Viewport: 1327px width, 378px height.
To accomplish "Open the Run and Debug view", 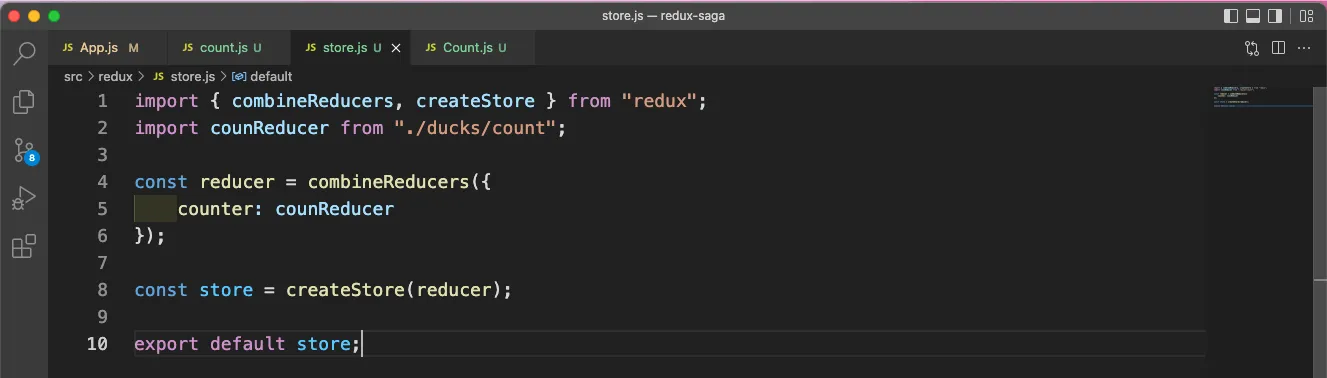I will [x=24, y=199].
